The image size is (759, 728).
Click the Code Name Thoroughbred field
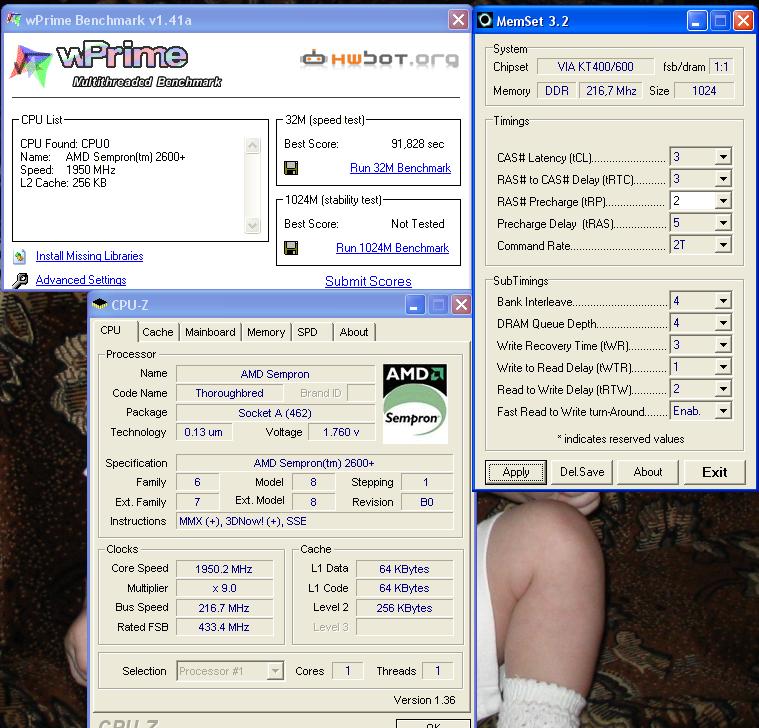(x=230, y=393)
